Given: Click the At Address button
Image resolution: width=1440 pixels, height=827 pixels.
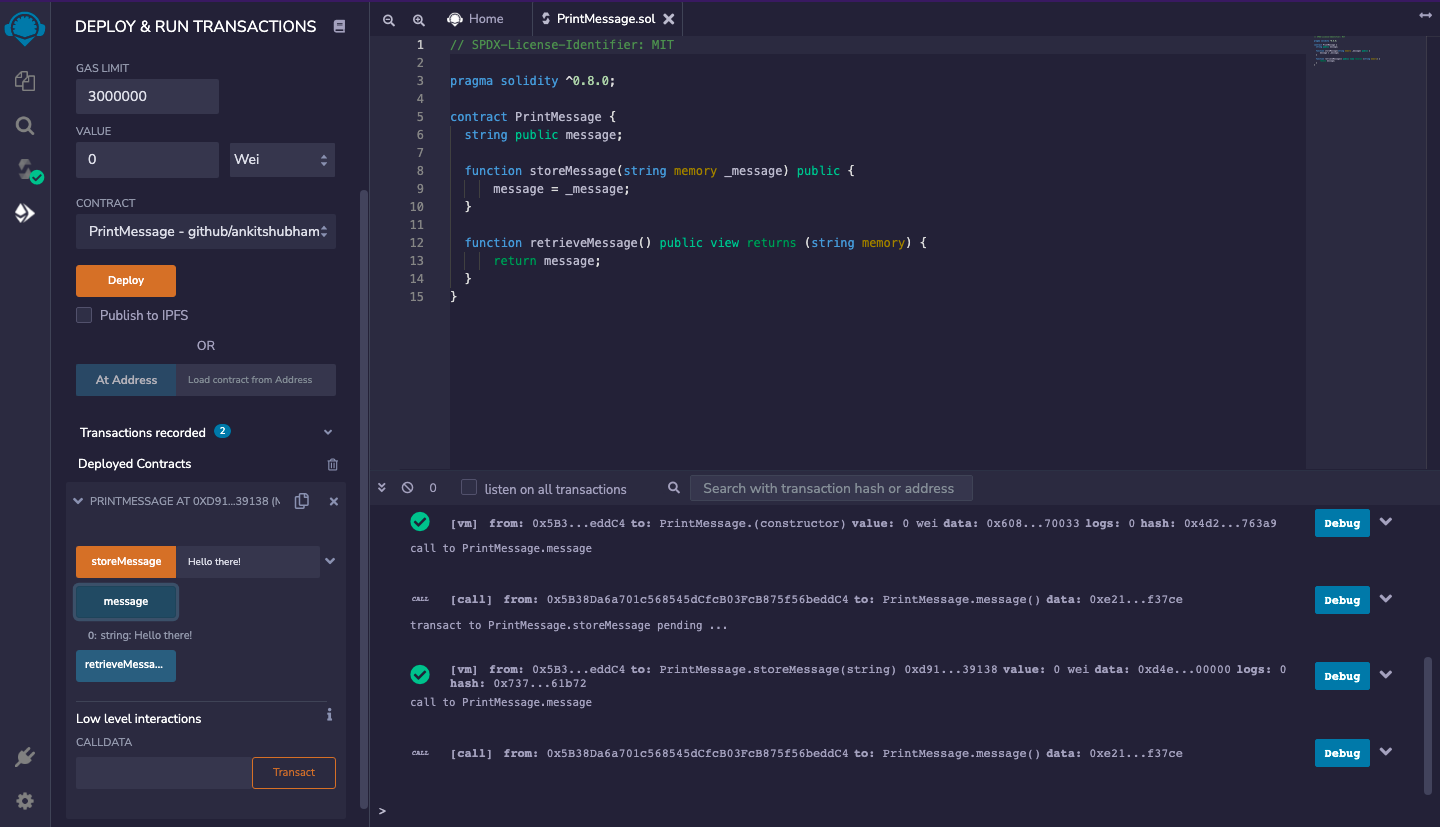Looking at the screenshot, I should coord(126,380).
